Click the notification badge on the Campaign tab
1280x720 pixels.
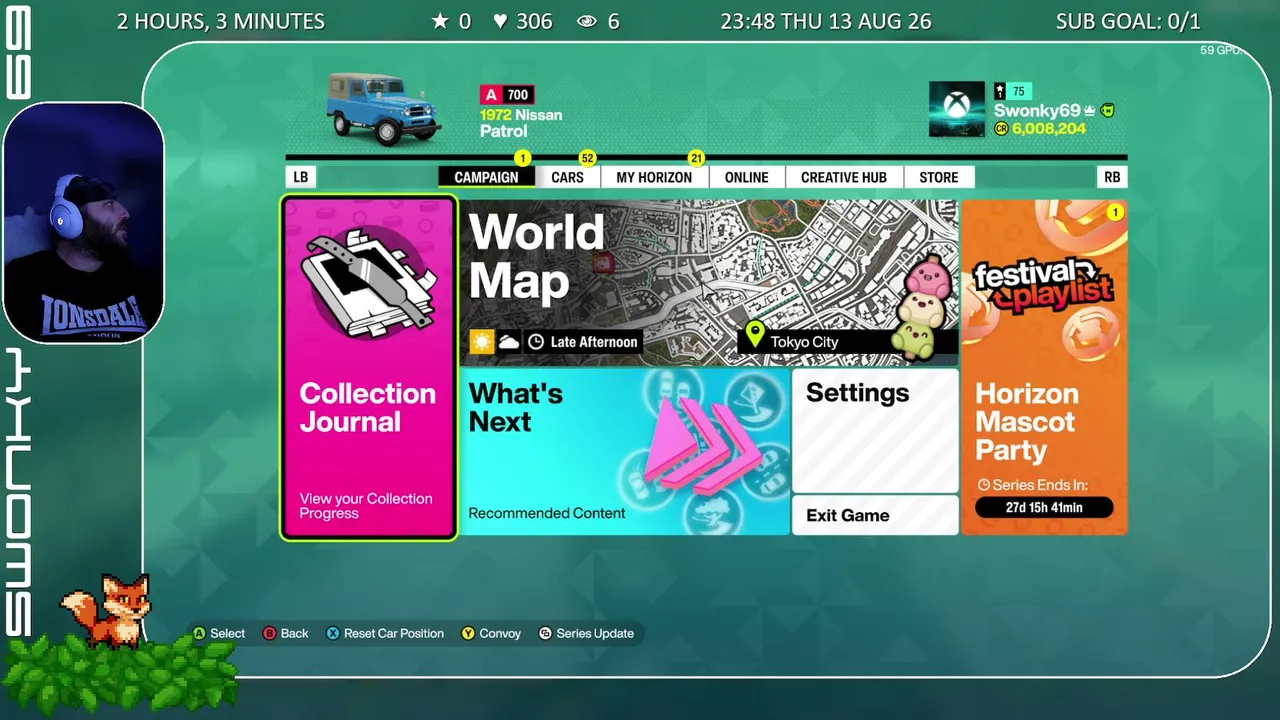pyautogui.click(x=522, y=158)
